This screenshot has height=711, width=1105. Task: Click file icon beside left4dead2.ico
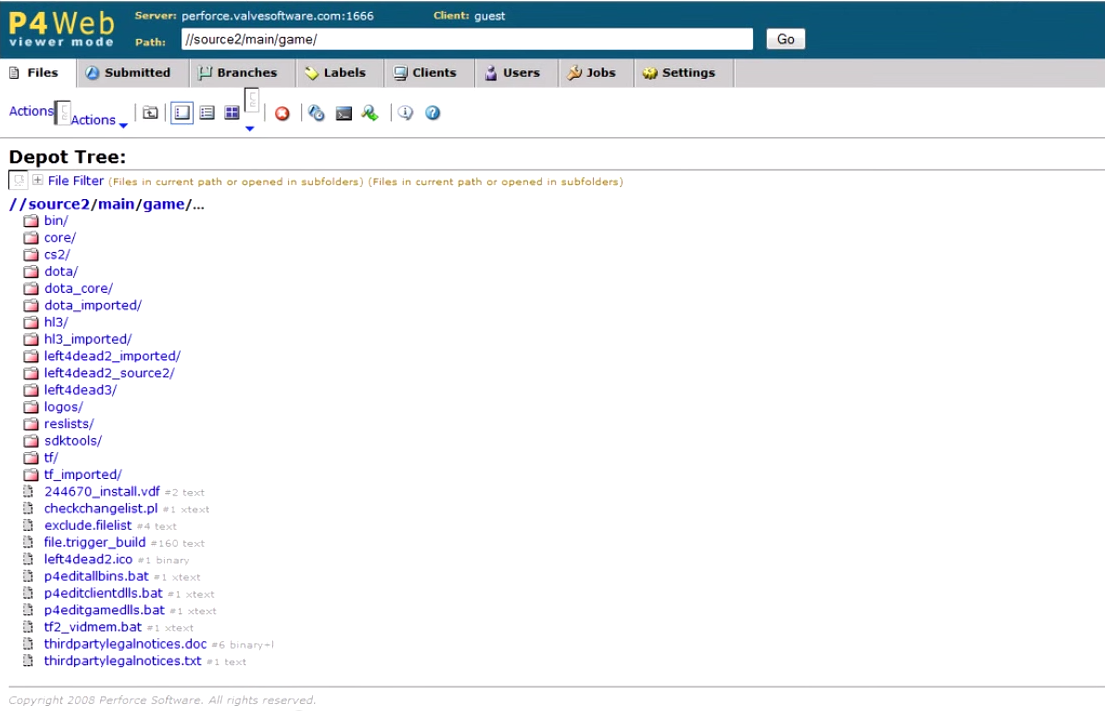(x=28, y=559)
